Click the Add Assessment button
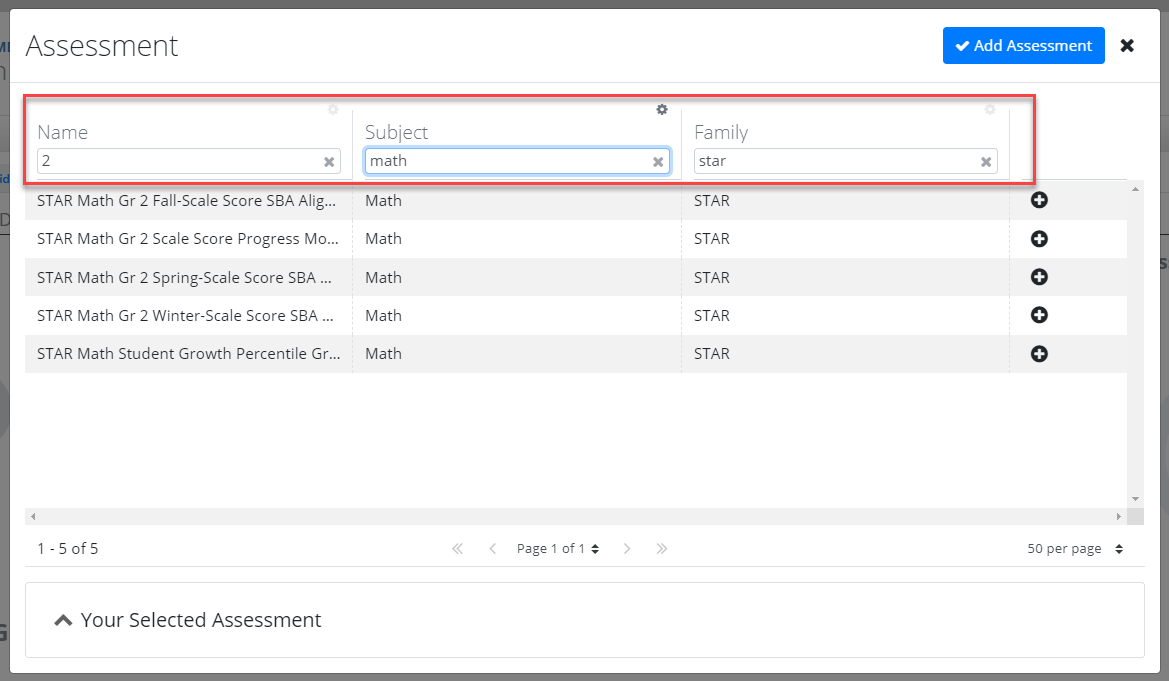Viewport: 1169px width, 681px height. pos(1024,45)
